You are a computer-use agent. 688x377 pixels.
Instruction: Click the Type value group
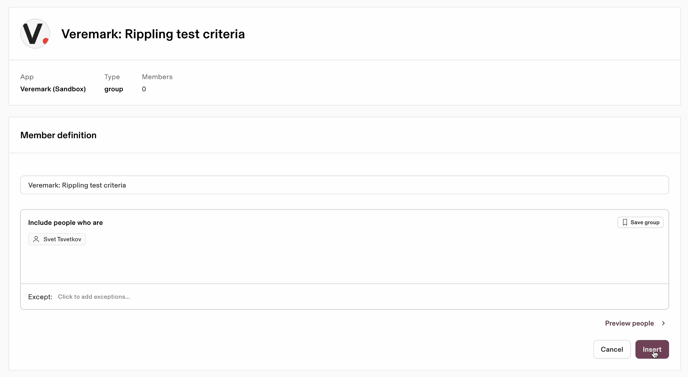pos(114,89)
